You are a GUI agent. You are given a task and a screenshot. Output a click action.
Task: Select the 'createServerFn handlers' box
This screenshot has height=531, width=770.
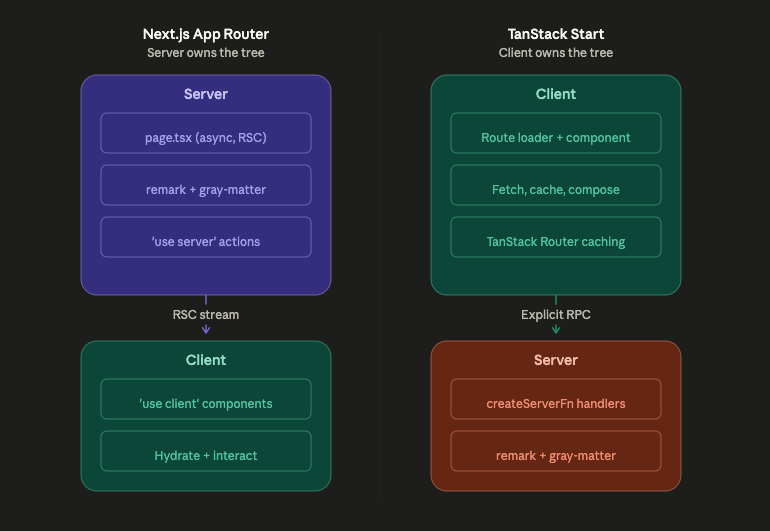[x=555, y=399]
